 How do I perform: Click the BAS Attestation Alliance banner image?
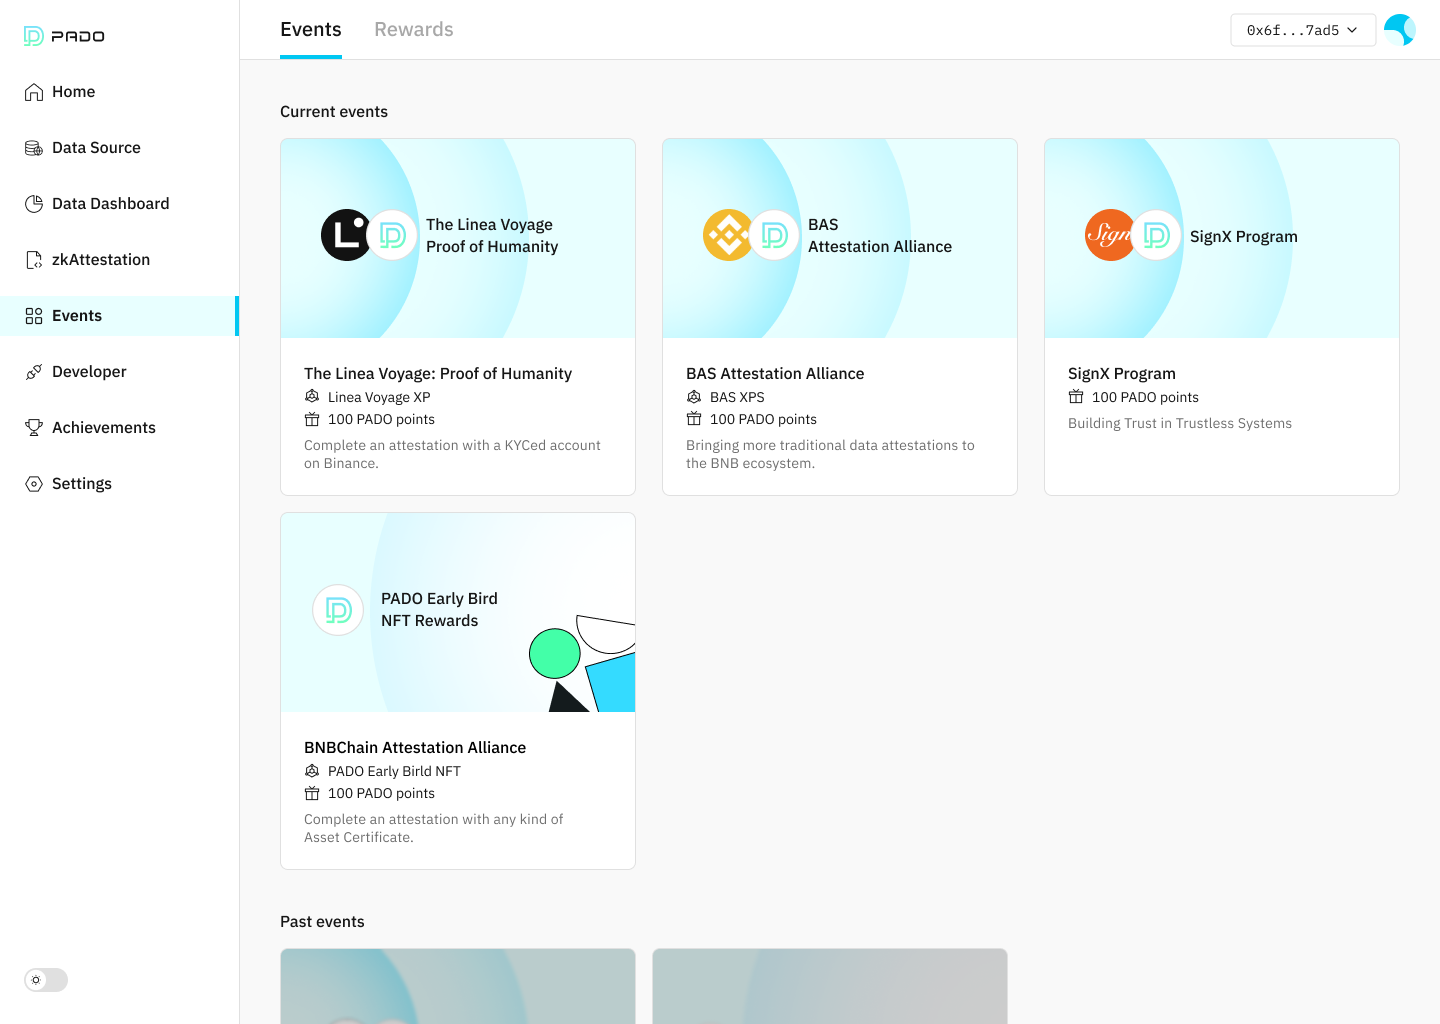point(840,238)
